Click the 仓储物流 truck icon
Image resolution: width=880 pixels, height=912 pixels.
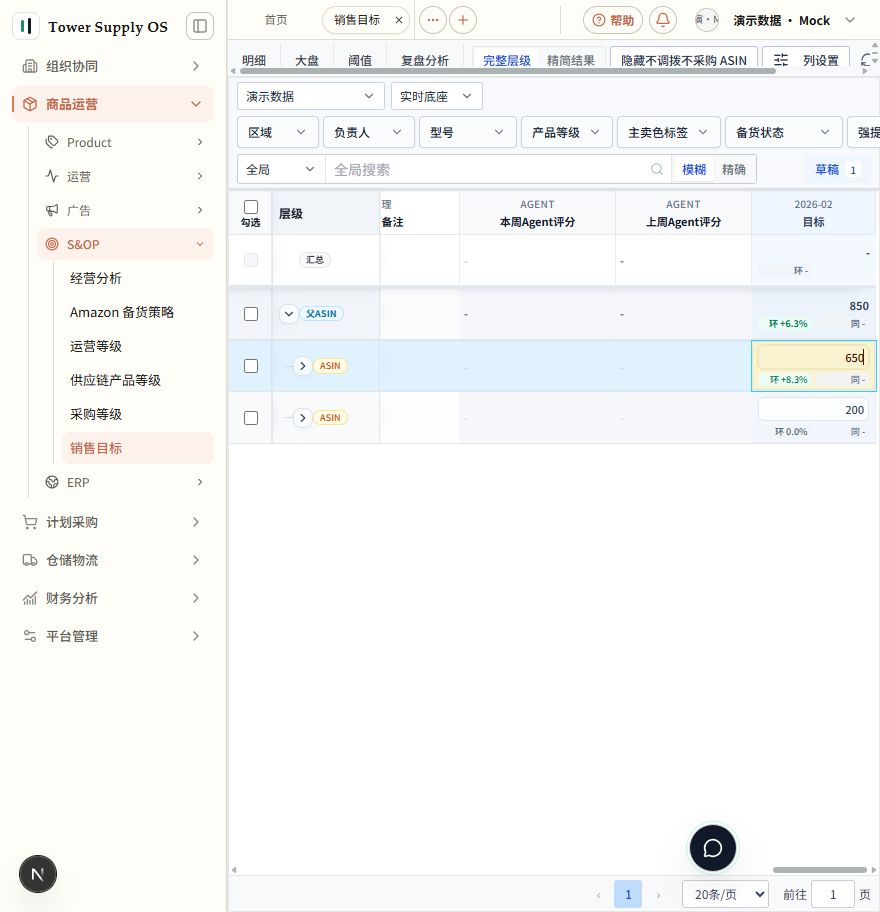point(30,560)
